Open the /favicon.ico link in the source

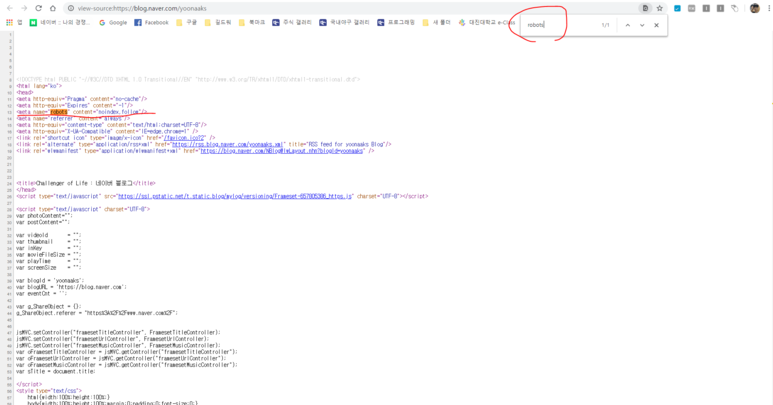click(x=185, y=138)
